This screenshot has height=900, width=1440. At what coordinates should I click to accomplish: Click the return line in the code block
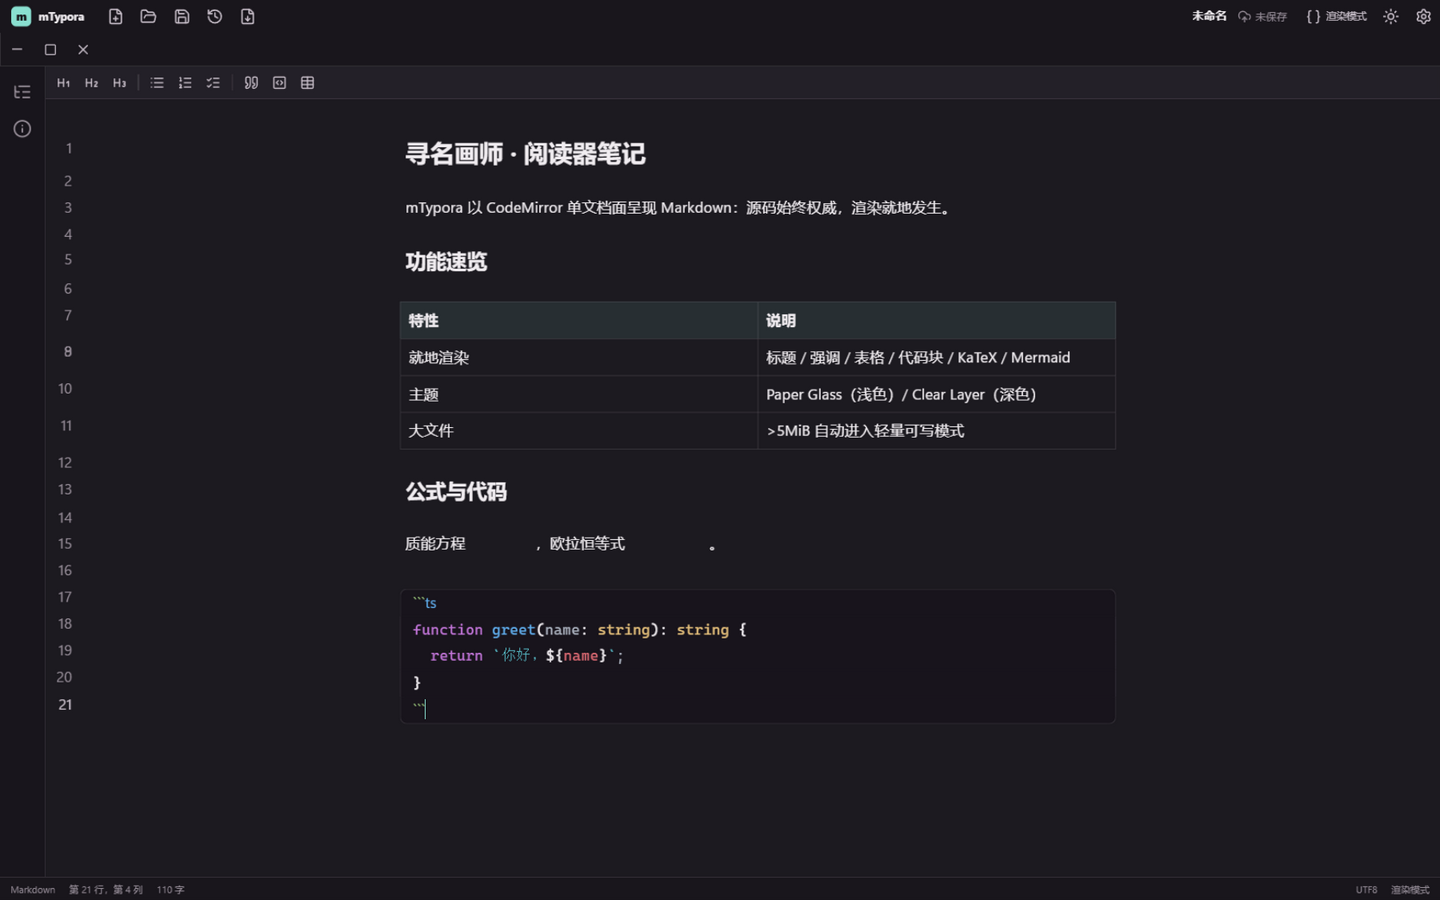527,656
